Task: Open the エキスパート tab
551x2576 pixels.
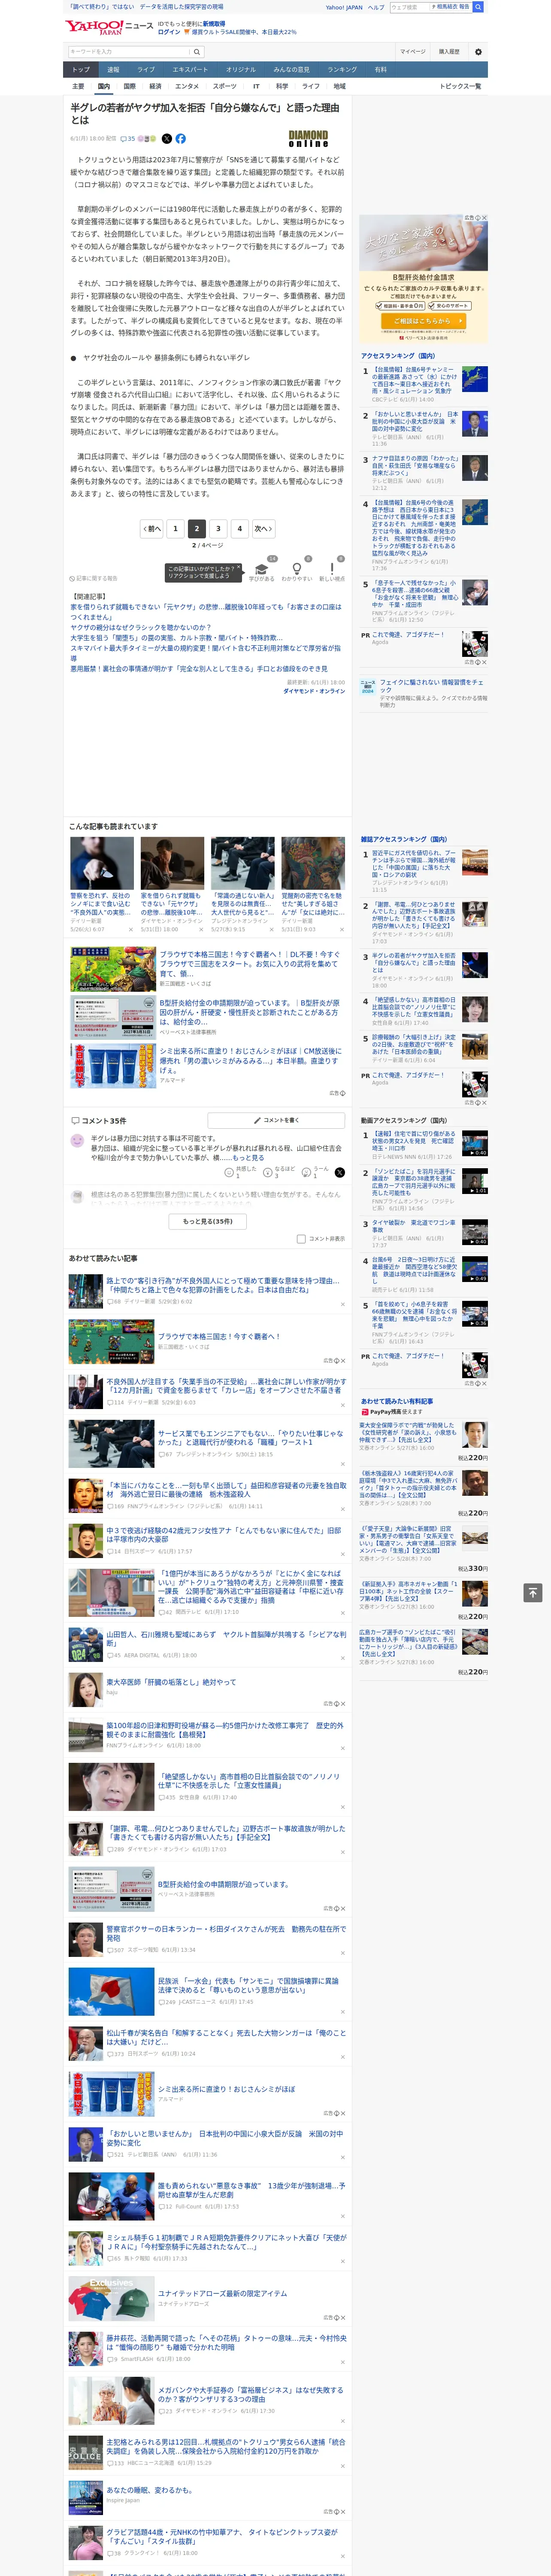Action: [x=190, y=70]
